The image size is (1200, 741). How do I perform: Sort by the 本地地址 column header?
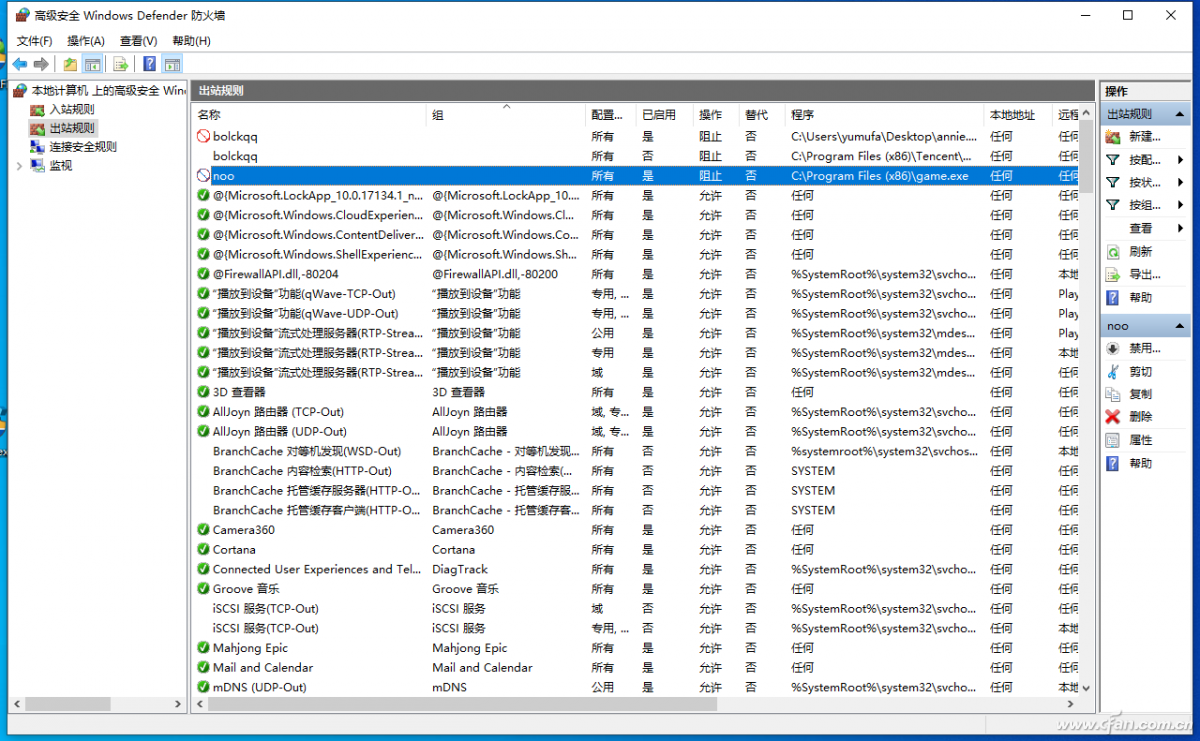click(x=1018, y=115)
